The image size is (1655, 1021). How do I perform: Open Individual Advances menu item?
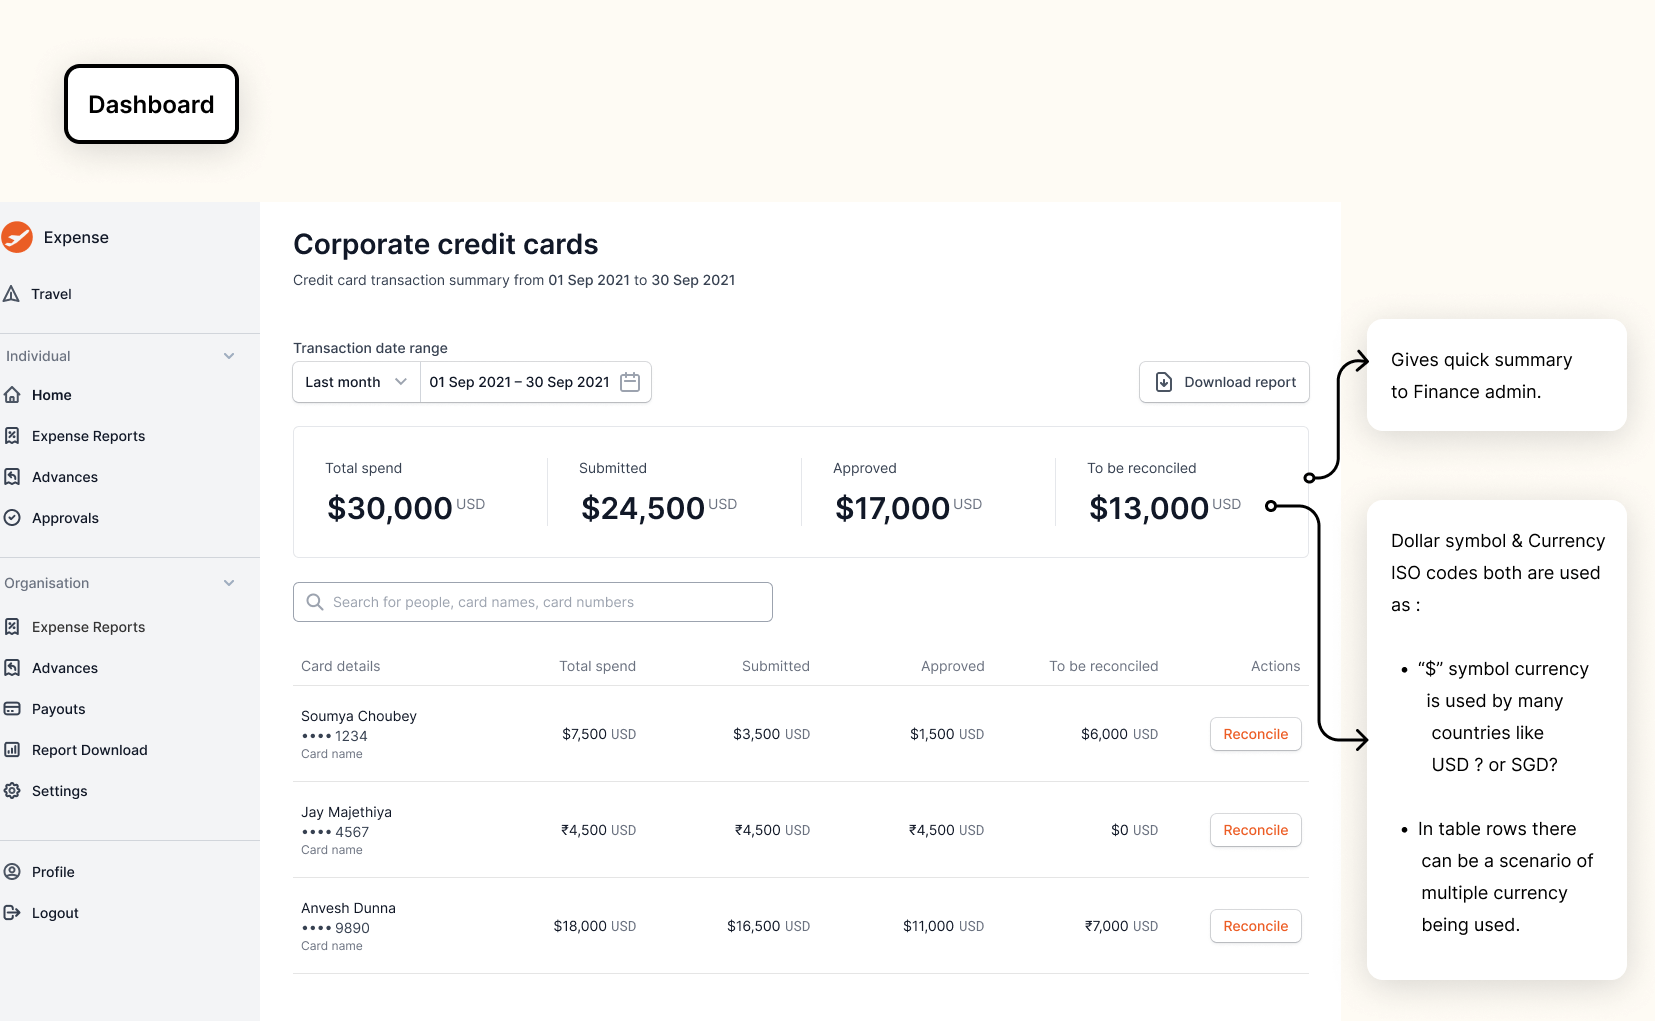[65, 477]
